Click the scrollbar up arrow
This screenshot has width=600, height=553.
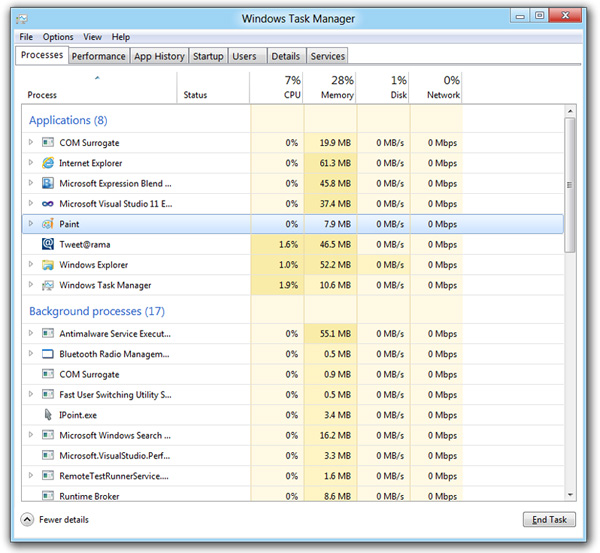click(x=570, y=111)
